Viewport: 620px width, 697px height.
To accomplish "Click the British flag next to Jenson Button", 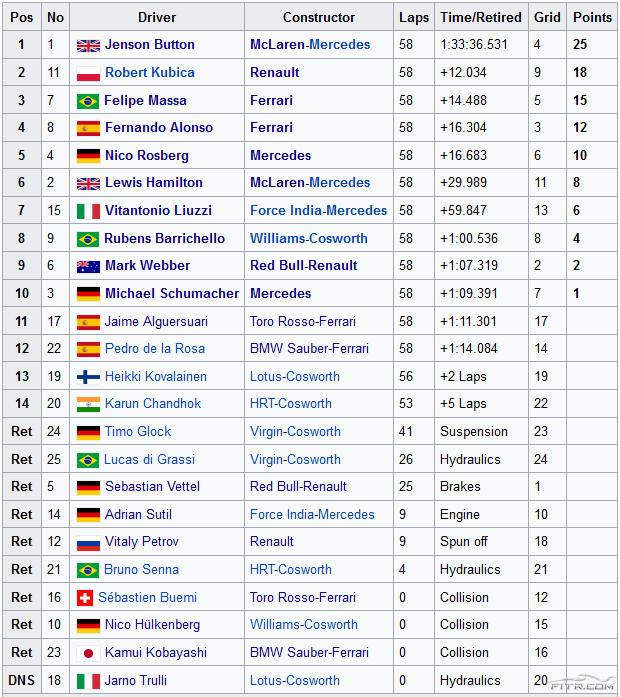I will point(88,45).
